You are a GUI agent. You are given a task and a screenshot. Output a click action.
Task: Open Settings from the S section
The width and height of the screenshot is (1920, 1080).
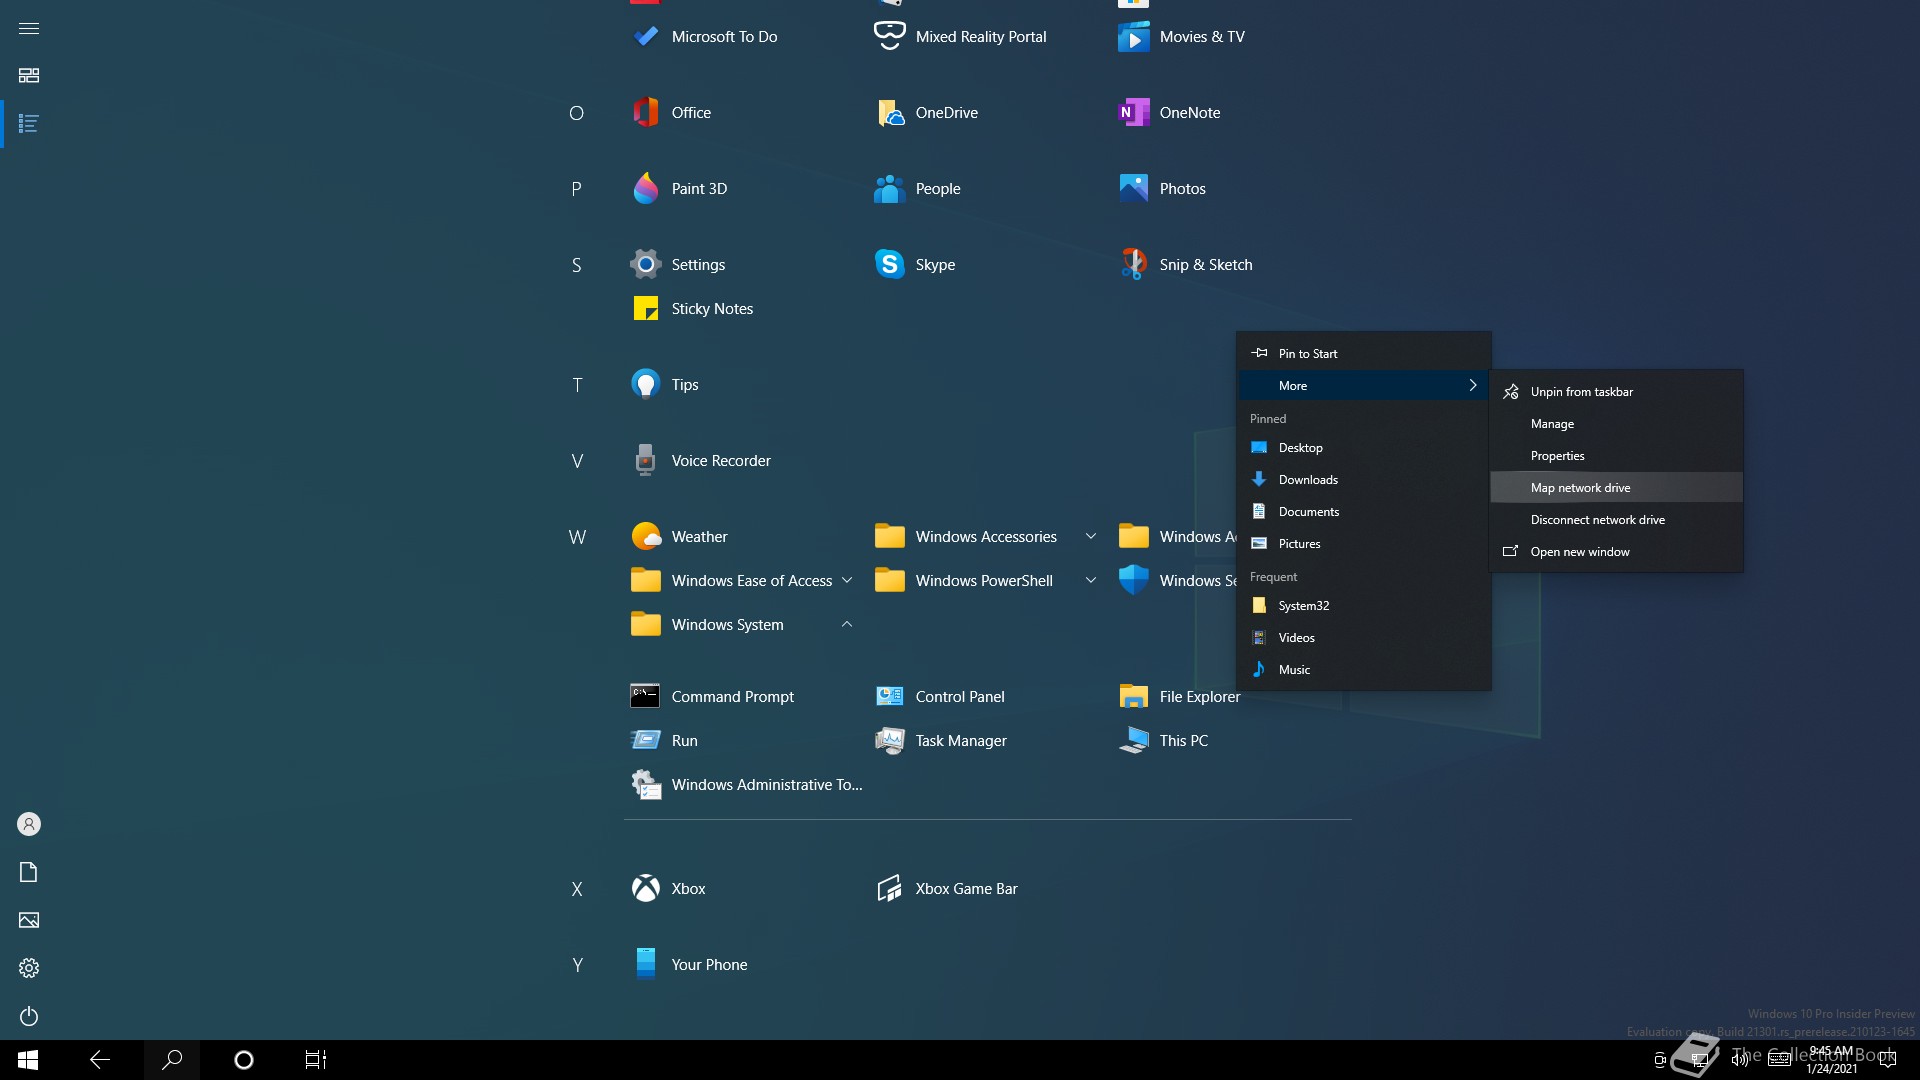pyautogui.click(x=679, y=265)
